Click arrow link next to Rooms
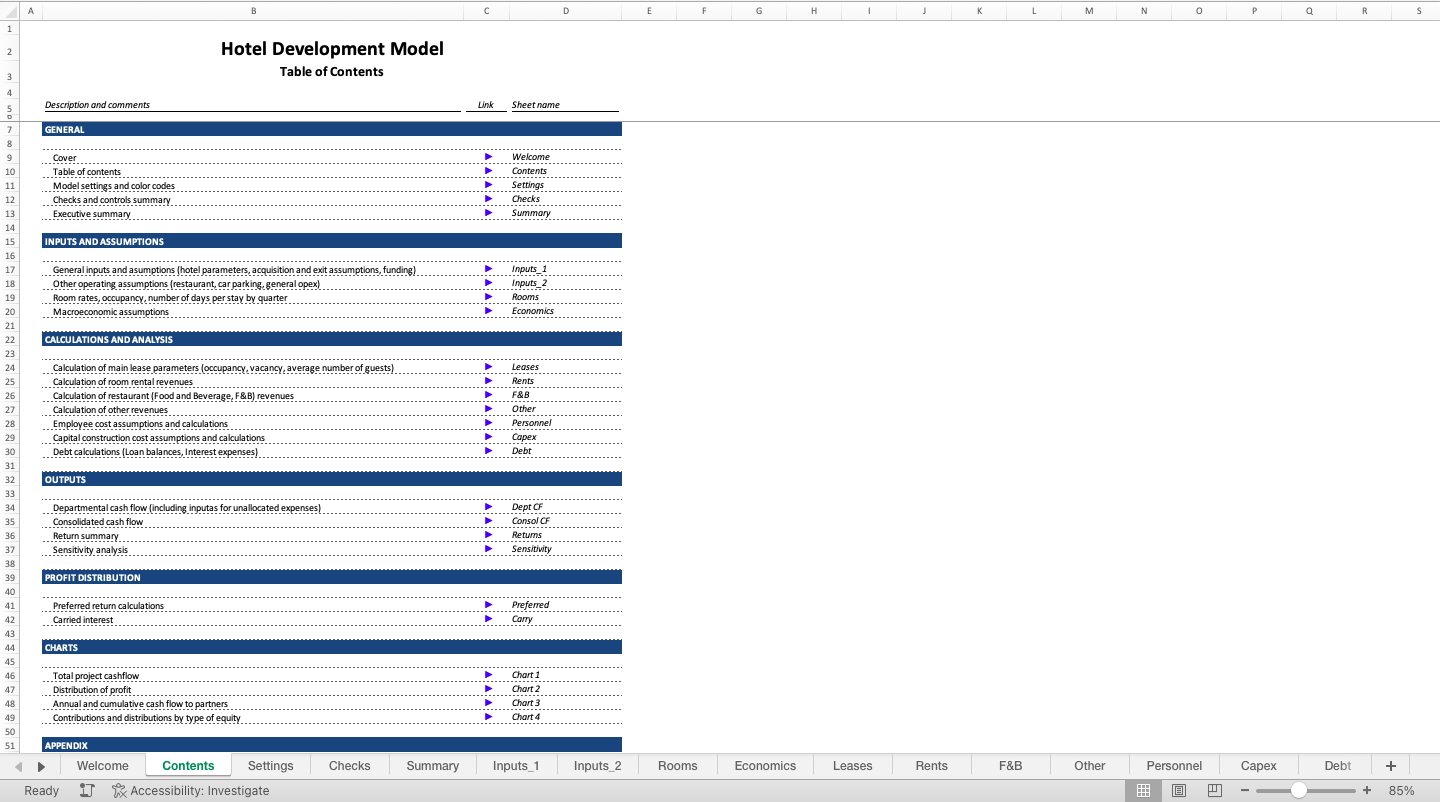 488,297
